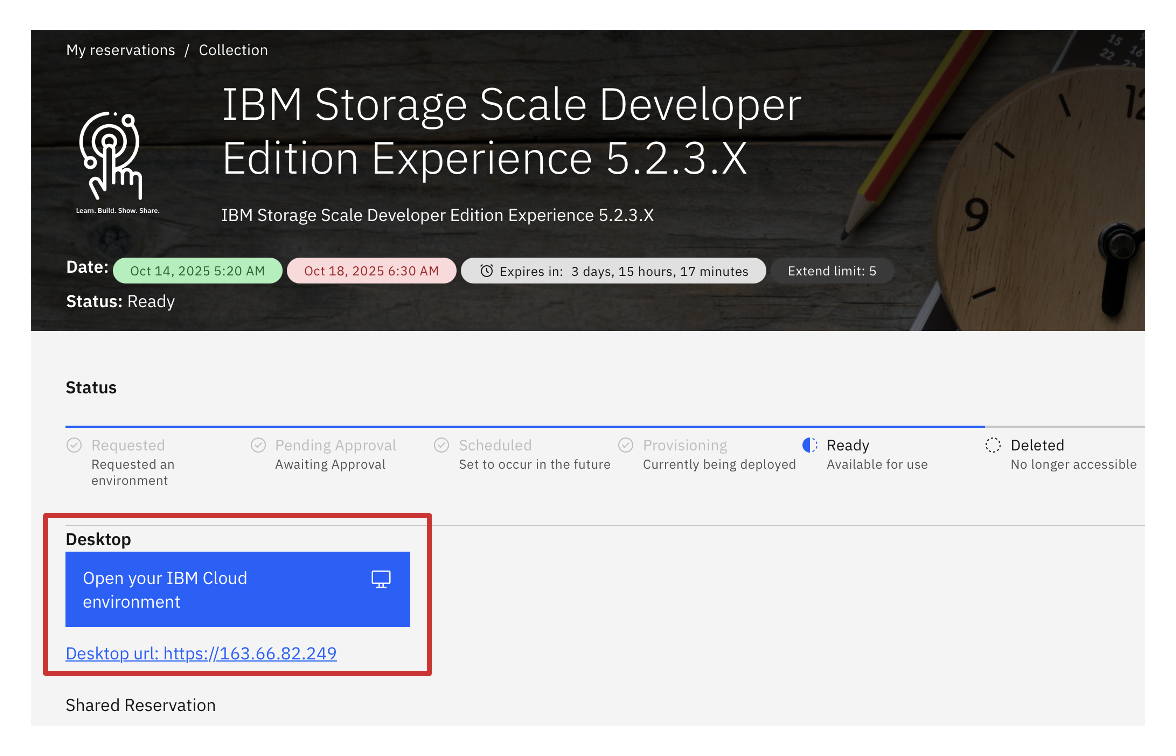Click the Ready step label
Screen dimensions: 1176x756
click(x=848, y=445)
